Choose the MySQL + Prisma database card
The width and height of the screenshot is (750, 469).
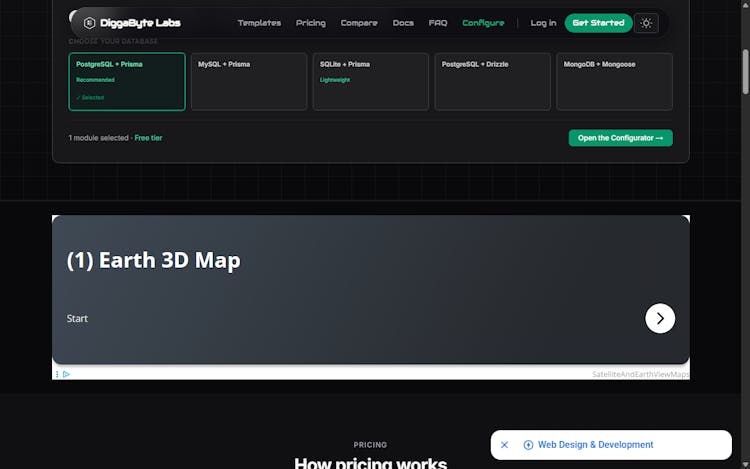pyautogui.click(x=249, y=81)
